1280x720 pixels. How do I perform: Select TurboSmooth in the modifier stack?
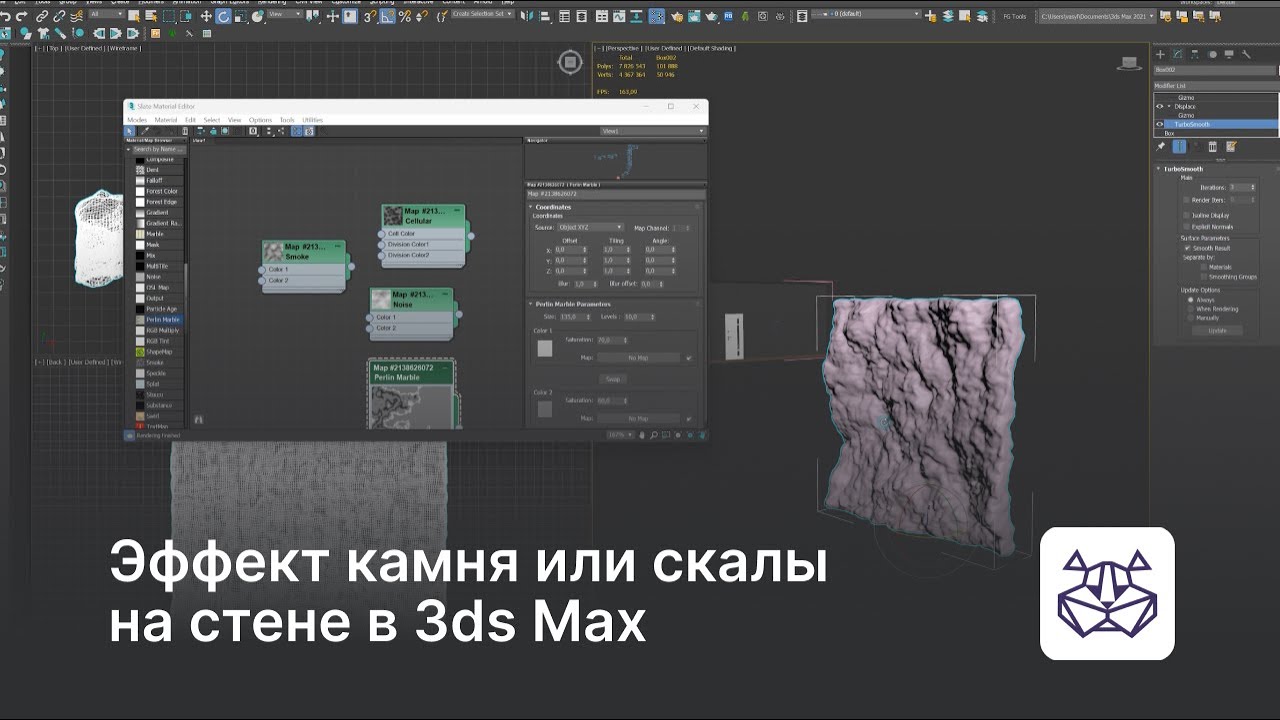point(1222,124)
